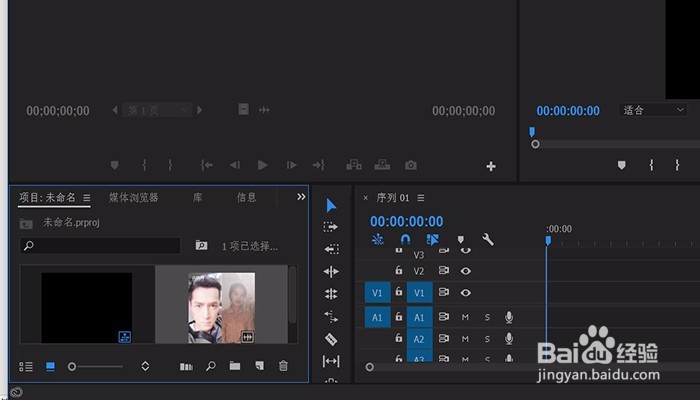Add marker in timeline header
Viewport: 700px width, 400px height.
click(x=461, y=240)
